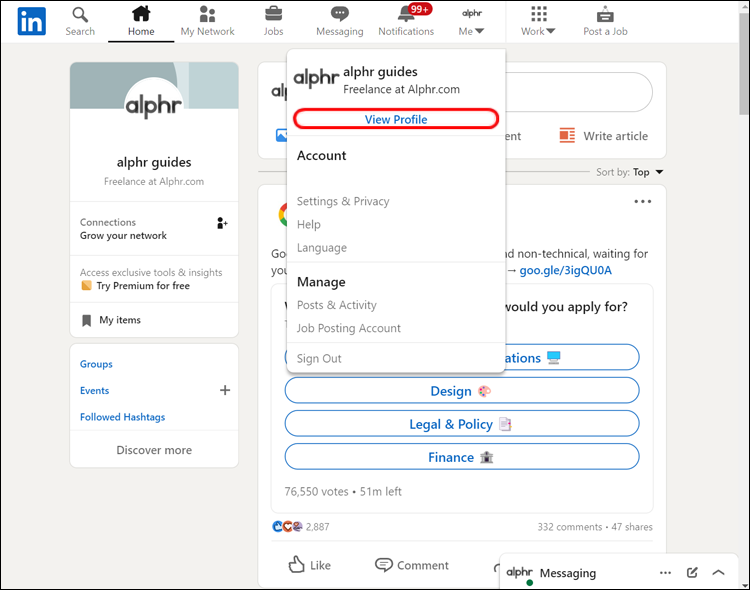The height and width of the screenshot is (590, 750).
Task: Click the LinkedIn logo icon
Action: (32, 22)
